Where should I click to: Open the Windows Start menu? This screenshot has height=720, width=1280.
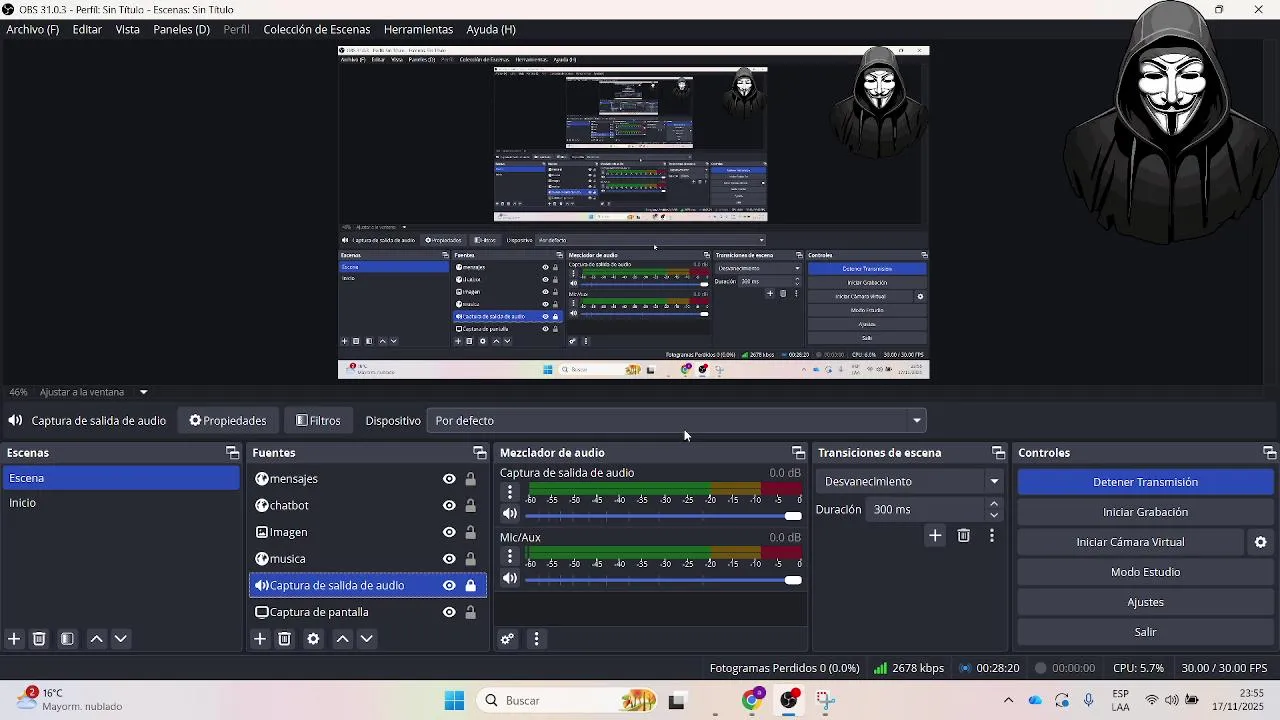[x=454, y=700]
